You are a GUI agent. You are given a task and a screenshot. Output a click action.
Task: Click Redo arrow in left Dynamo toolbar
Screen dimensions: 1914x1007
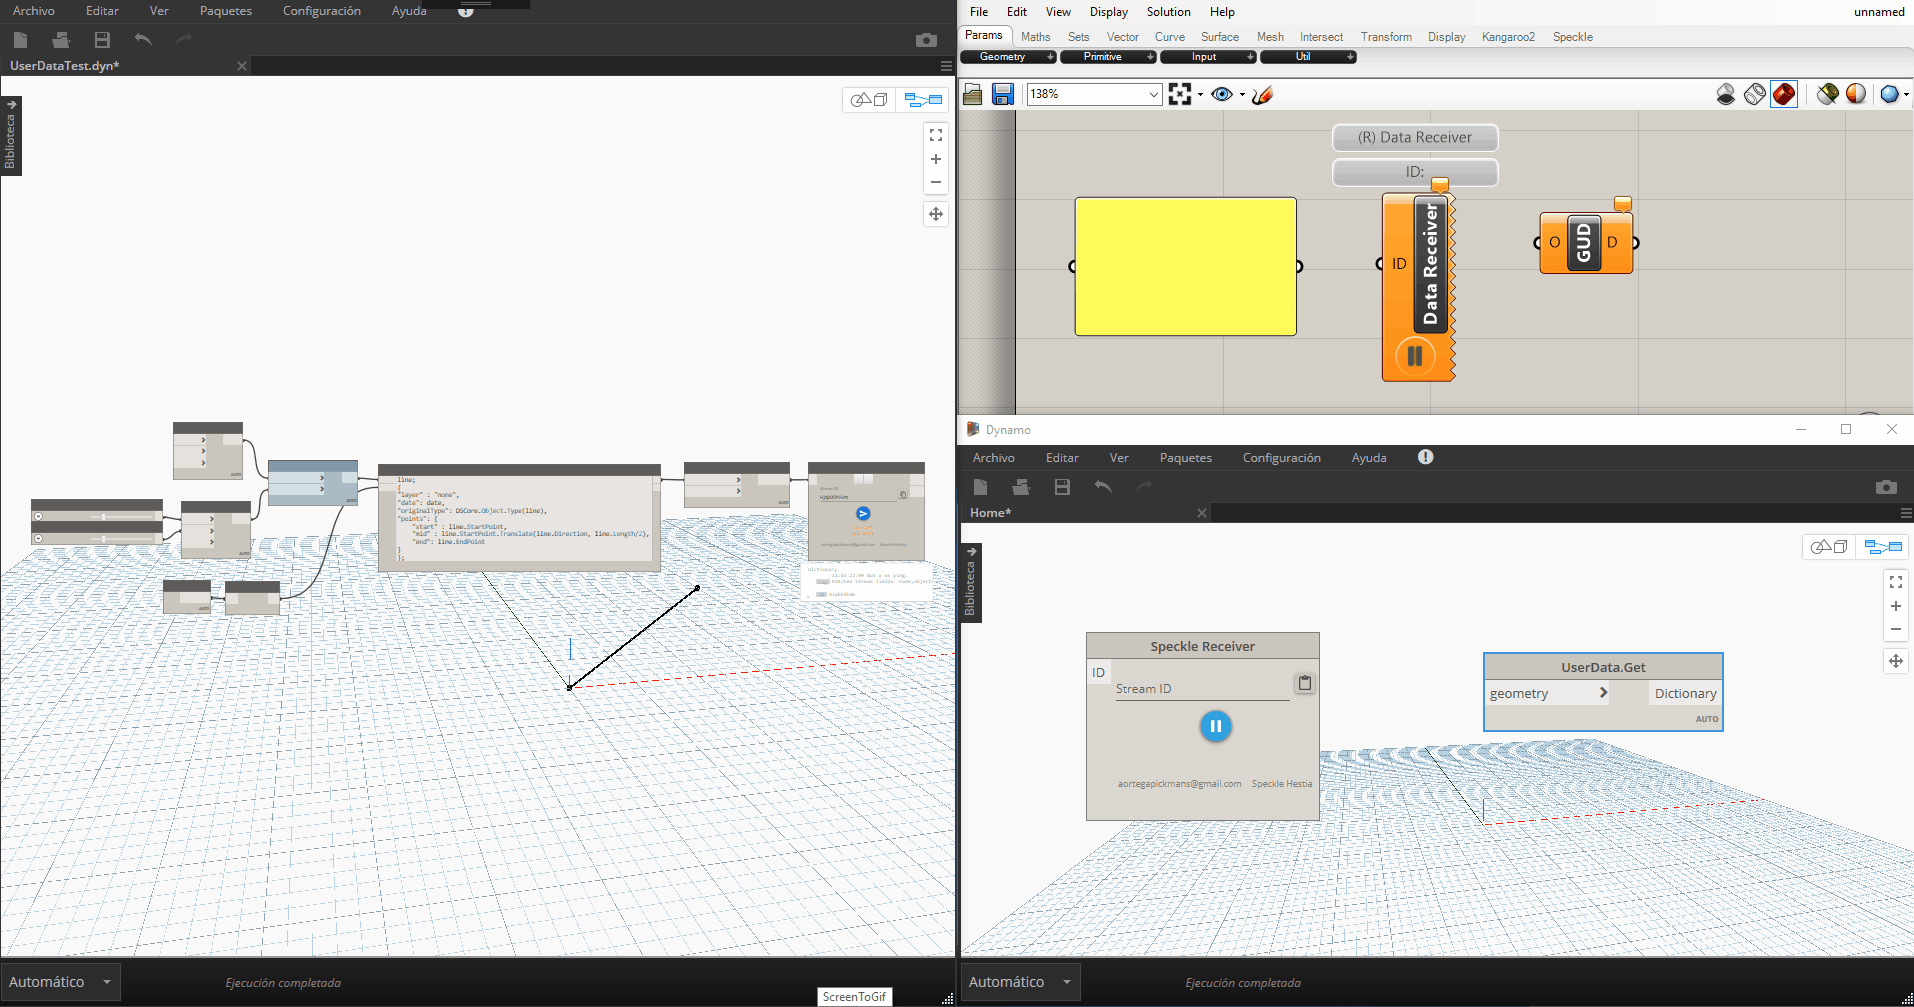pyautogui.click(x=183, y=40)
